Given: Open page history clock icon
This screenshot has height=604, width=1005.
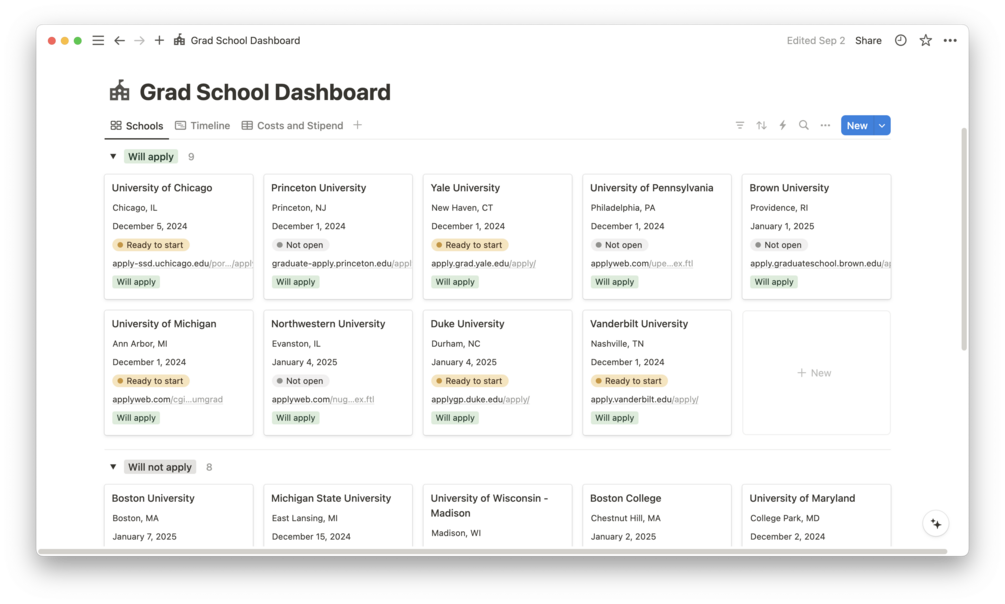Looking at the screenshot, I should tap(901, 40).
